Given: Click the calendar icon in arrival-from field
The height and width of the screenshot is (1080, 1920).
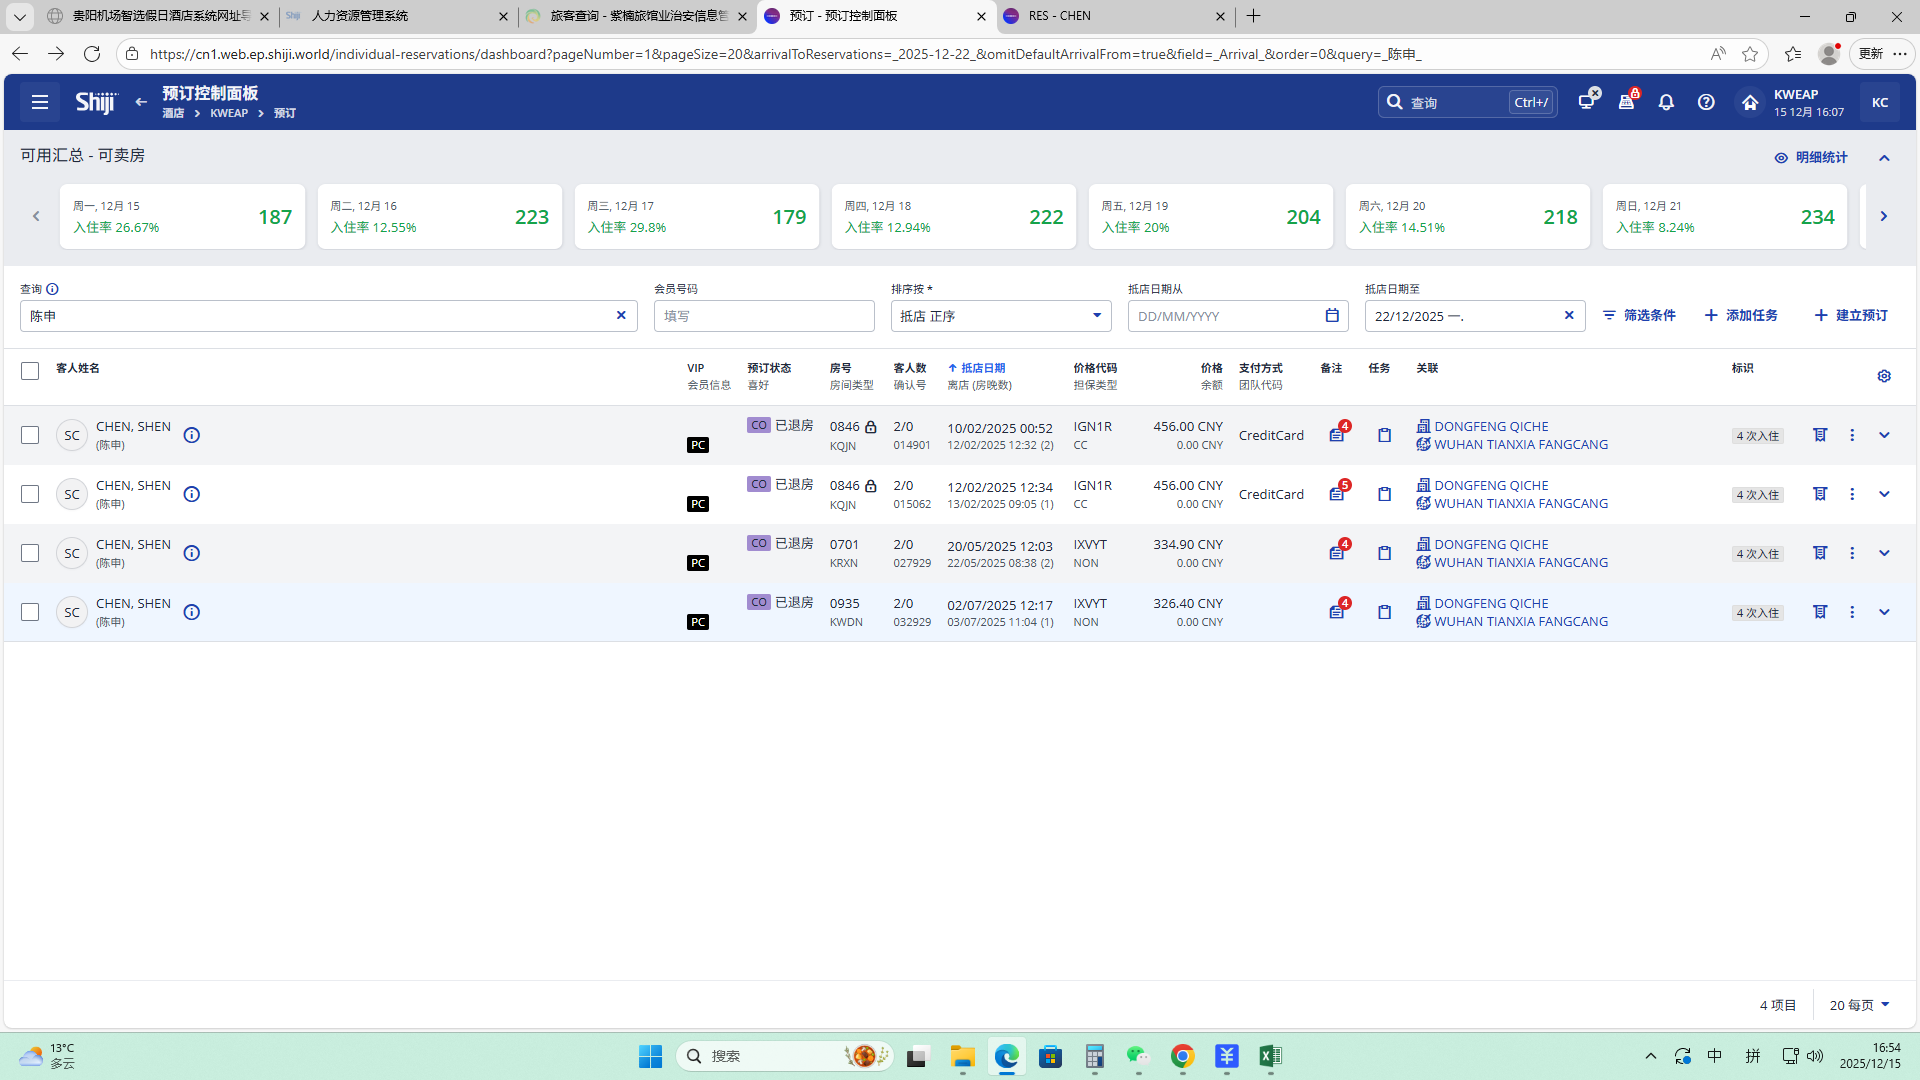Looking at the screenshot, I should (x=1332, y=315).
